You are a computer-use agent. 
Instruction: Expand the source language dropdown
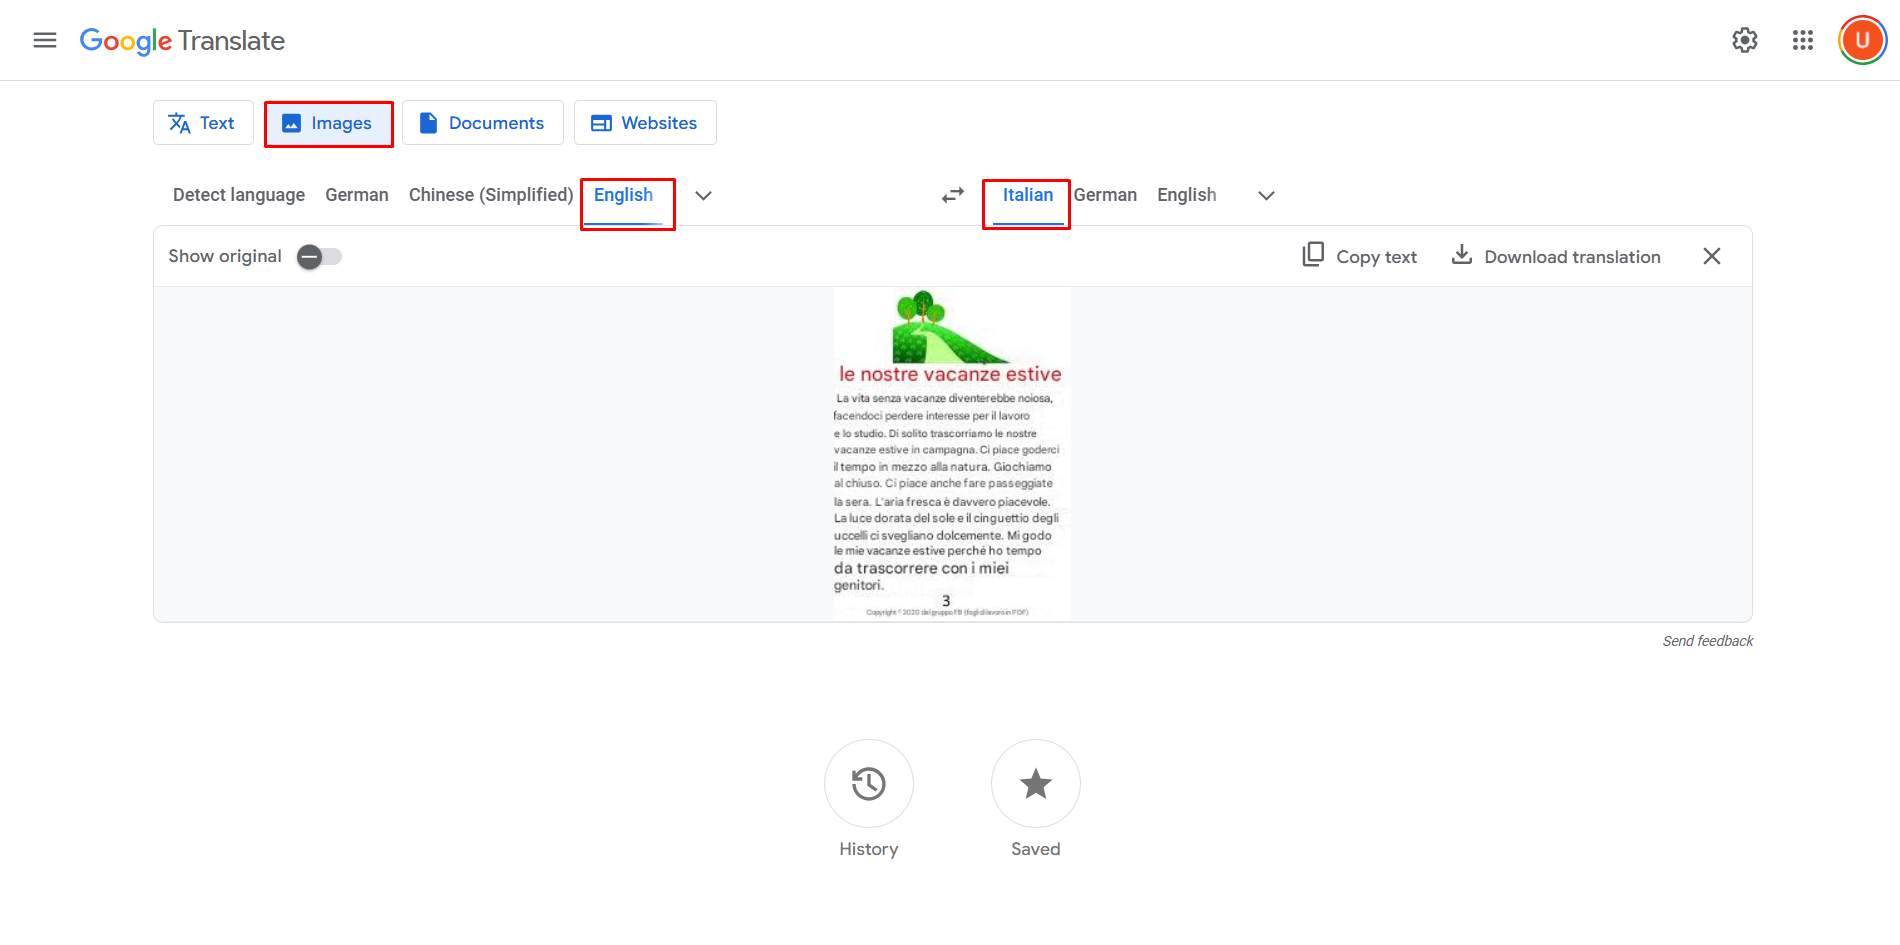(703, 195)
